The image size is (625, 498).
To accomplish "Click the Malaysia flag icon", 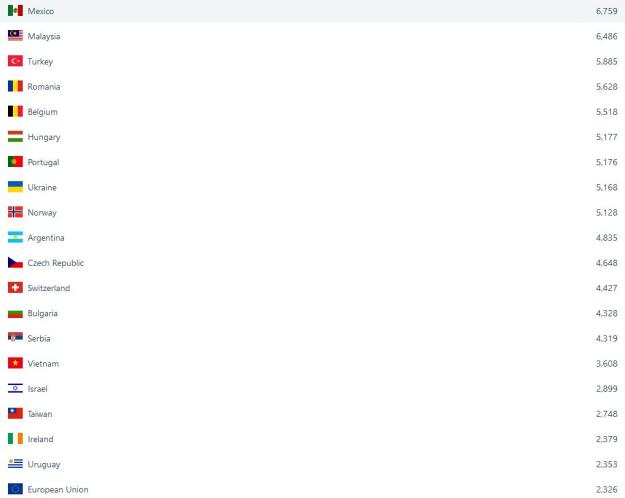I will click(15, 36).
